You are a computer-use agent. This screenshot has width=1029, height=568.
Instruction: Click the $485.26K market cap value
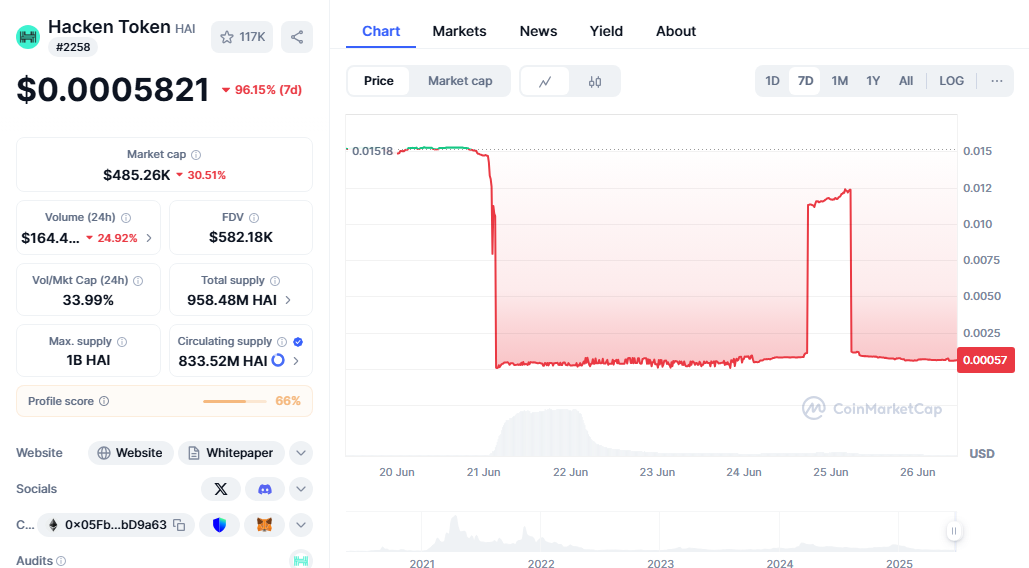pos(136,175)
